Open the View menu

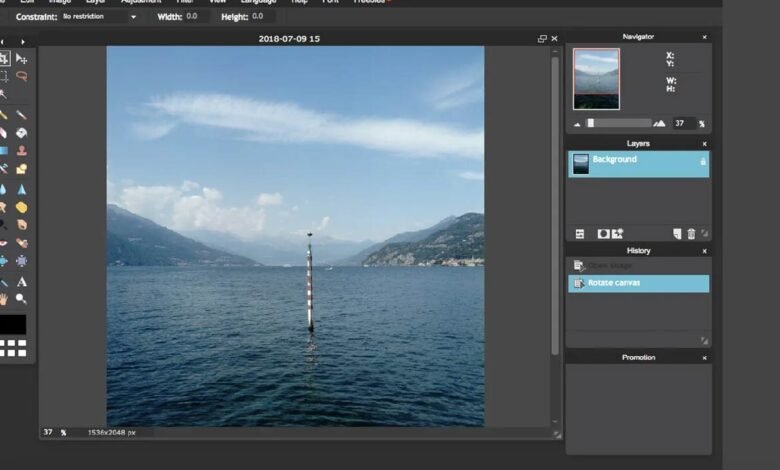click(x=217, y=2)
